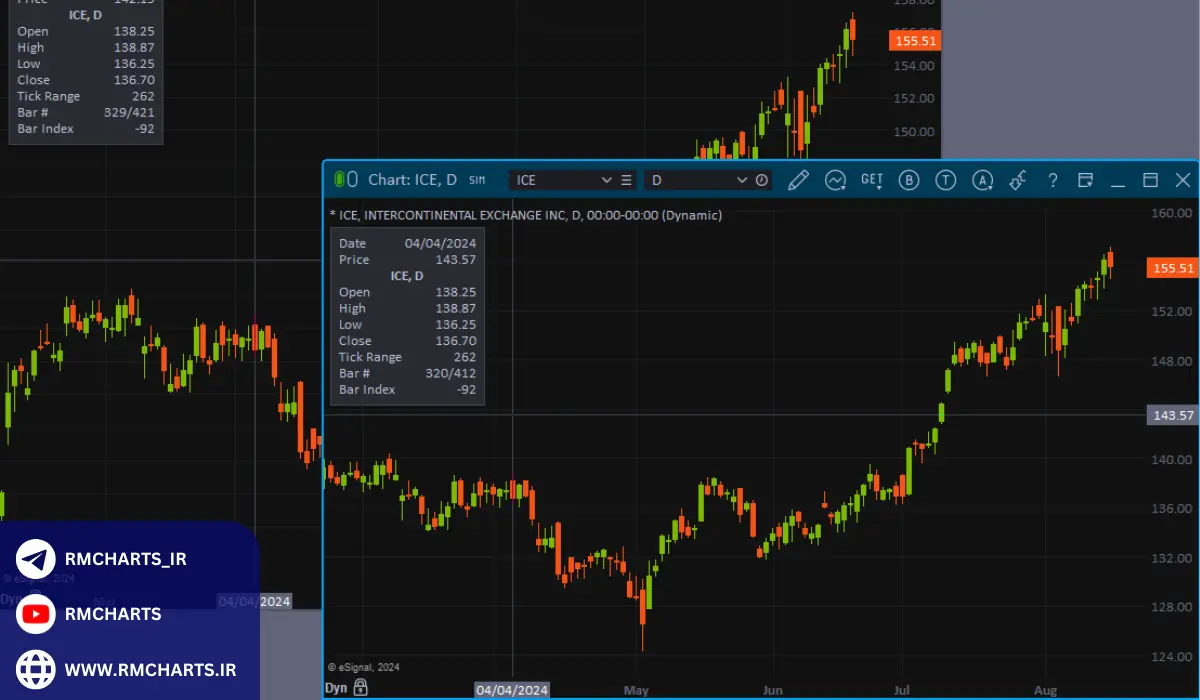Open help with the question mark
Image resolution: width=1200 pixels, height=700 pixels.
tap(1053, 180)
